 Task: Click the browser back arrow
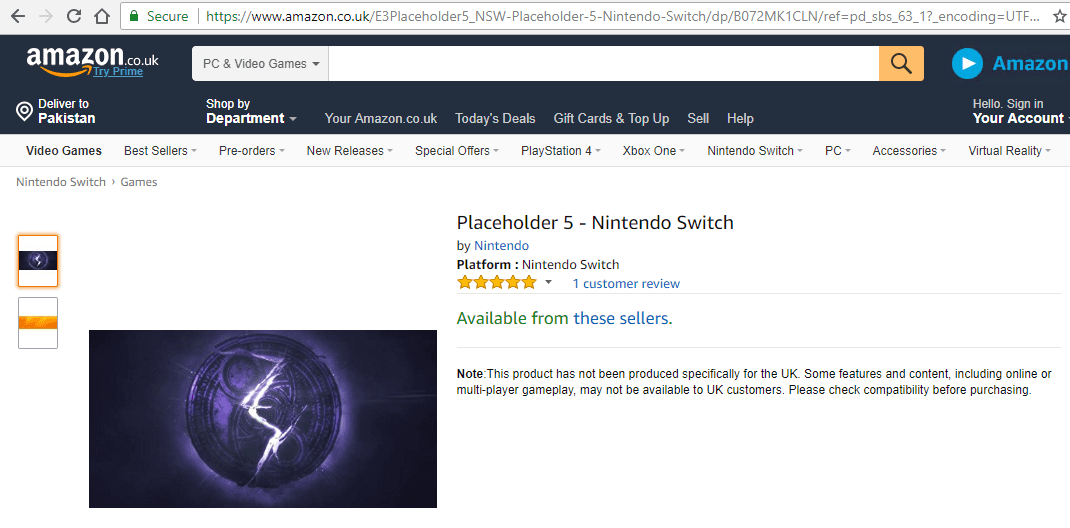pyautogui.click(x=18, y=16)
